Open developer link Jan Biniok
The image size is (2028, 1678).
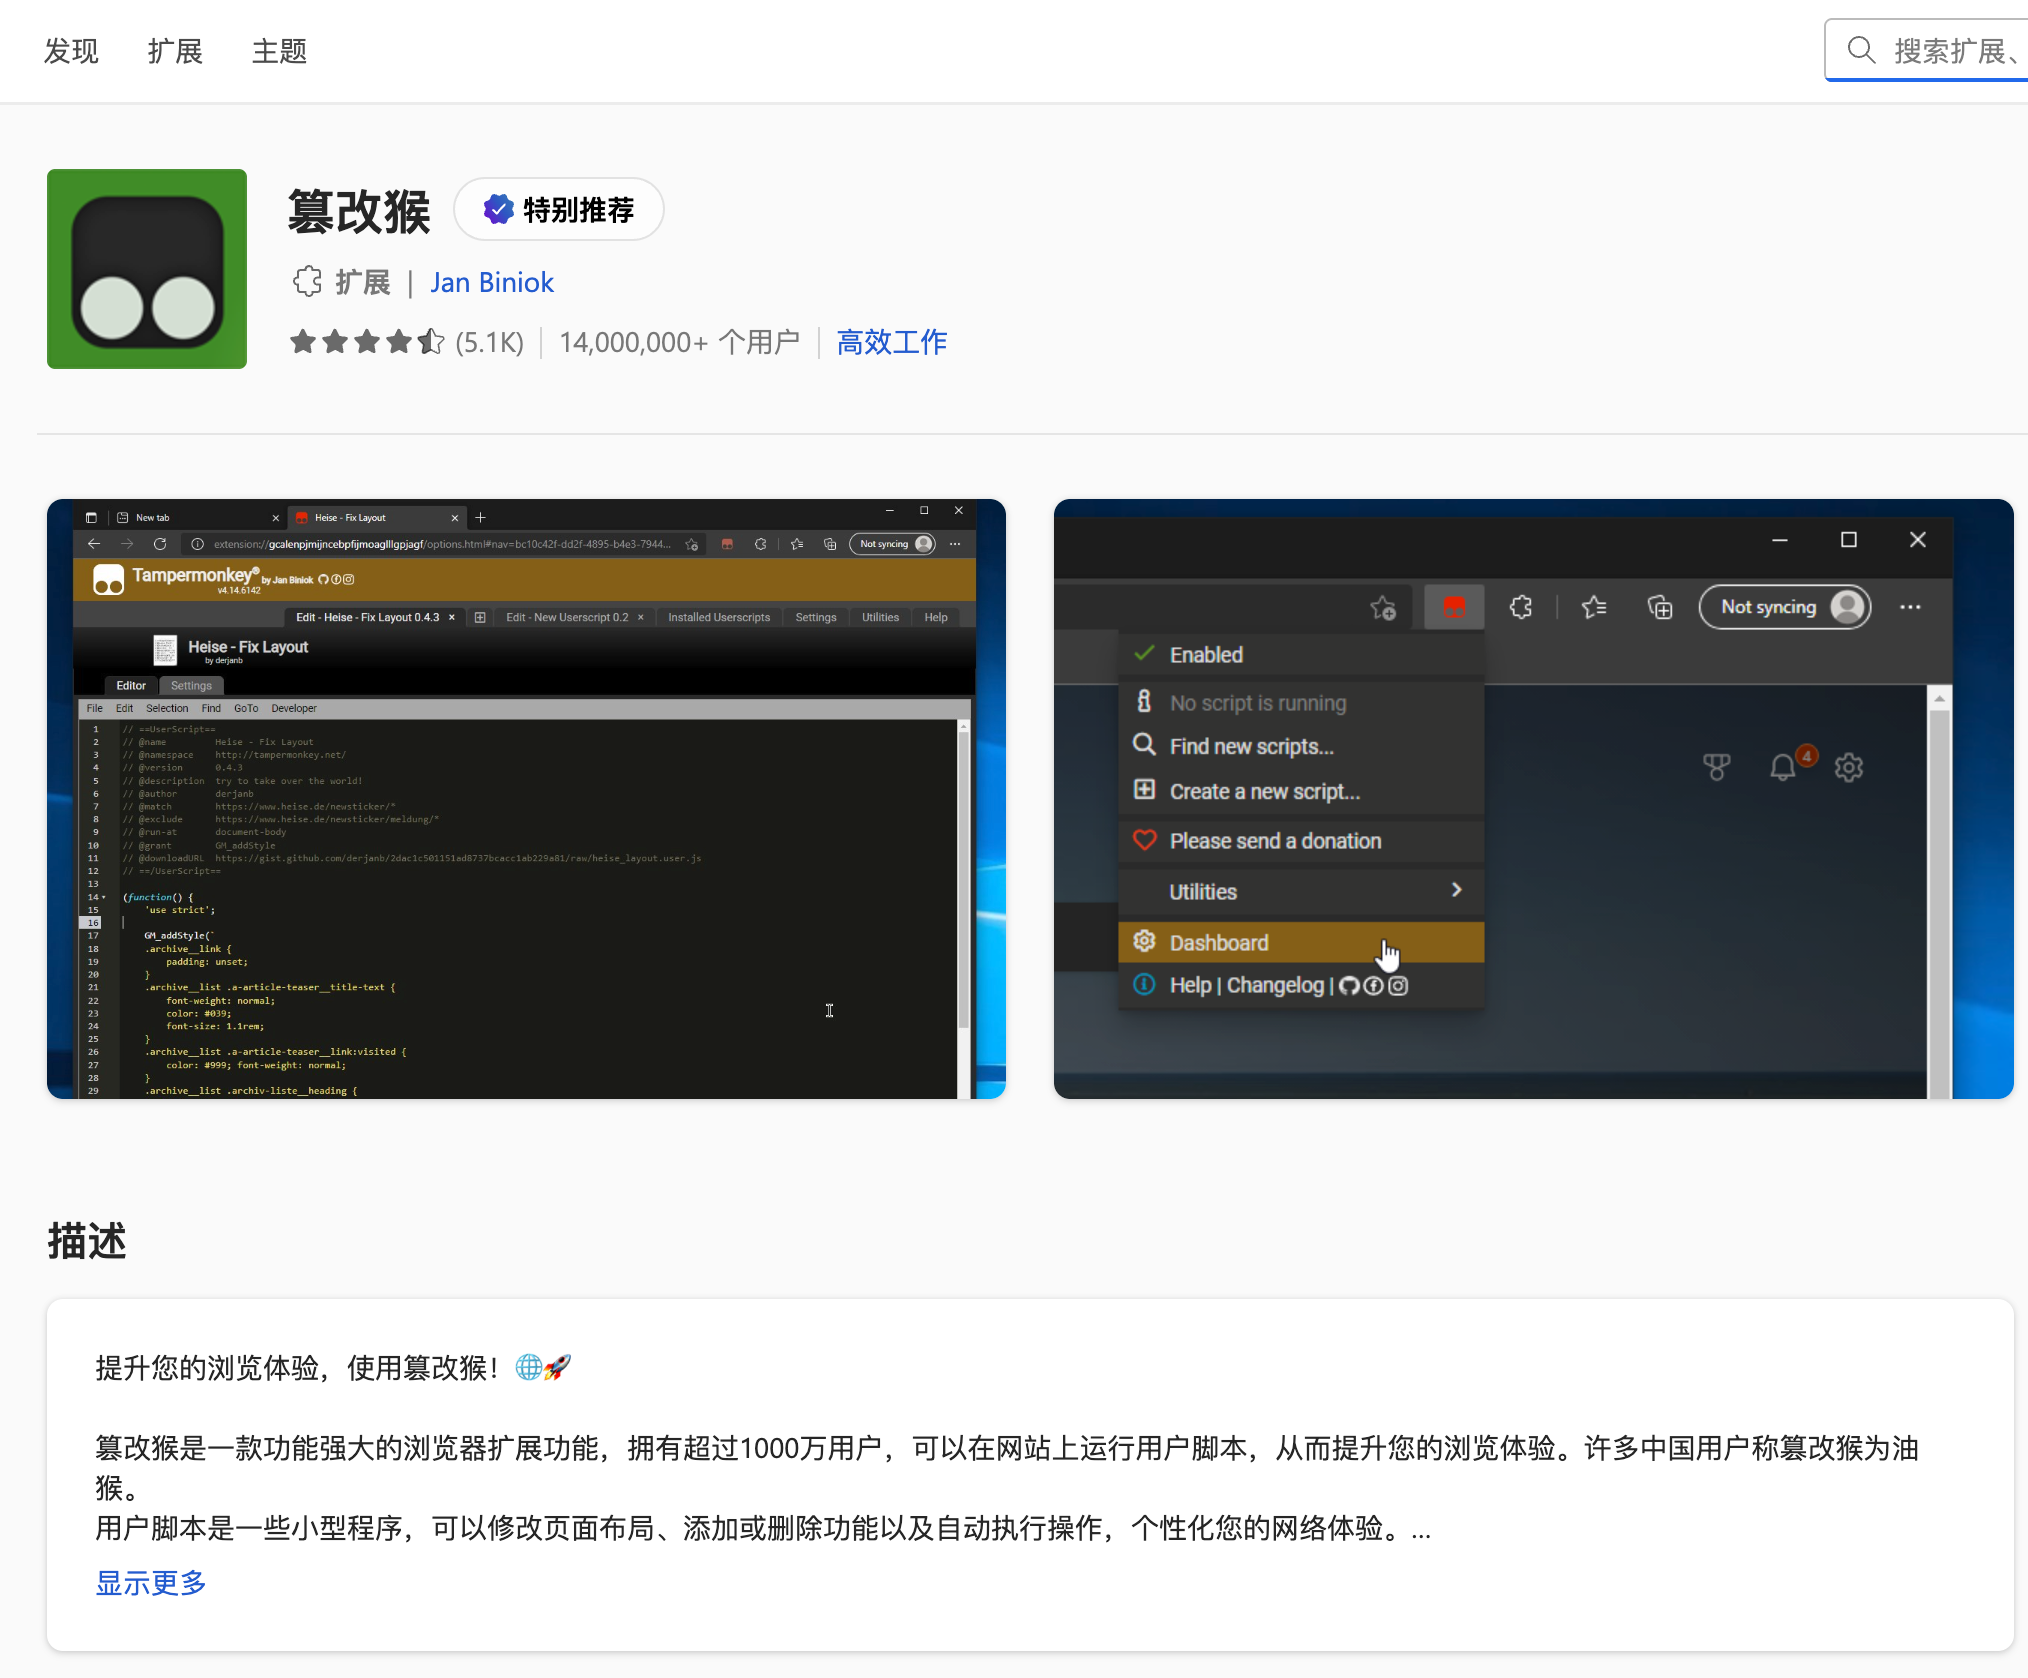pos(491,282)
